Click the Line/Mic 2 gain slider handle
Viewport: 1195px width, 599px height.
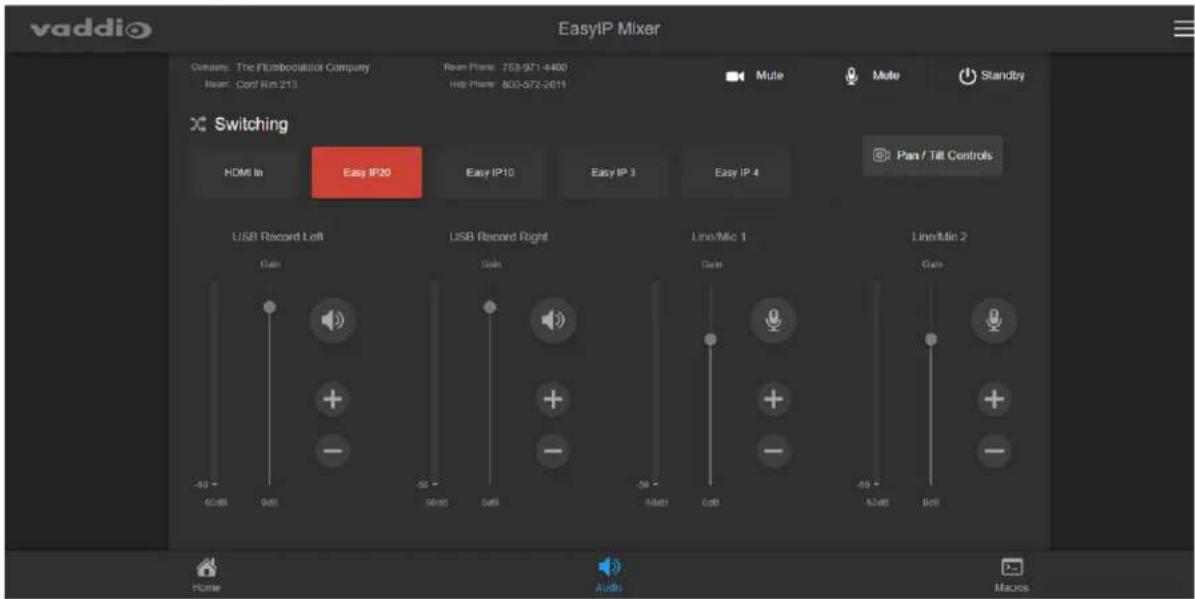931,339
